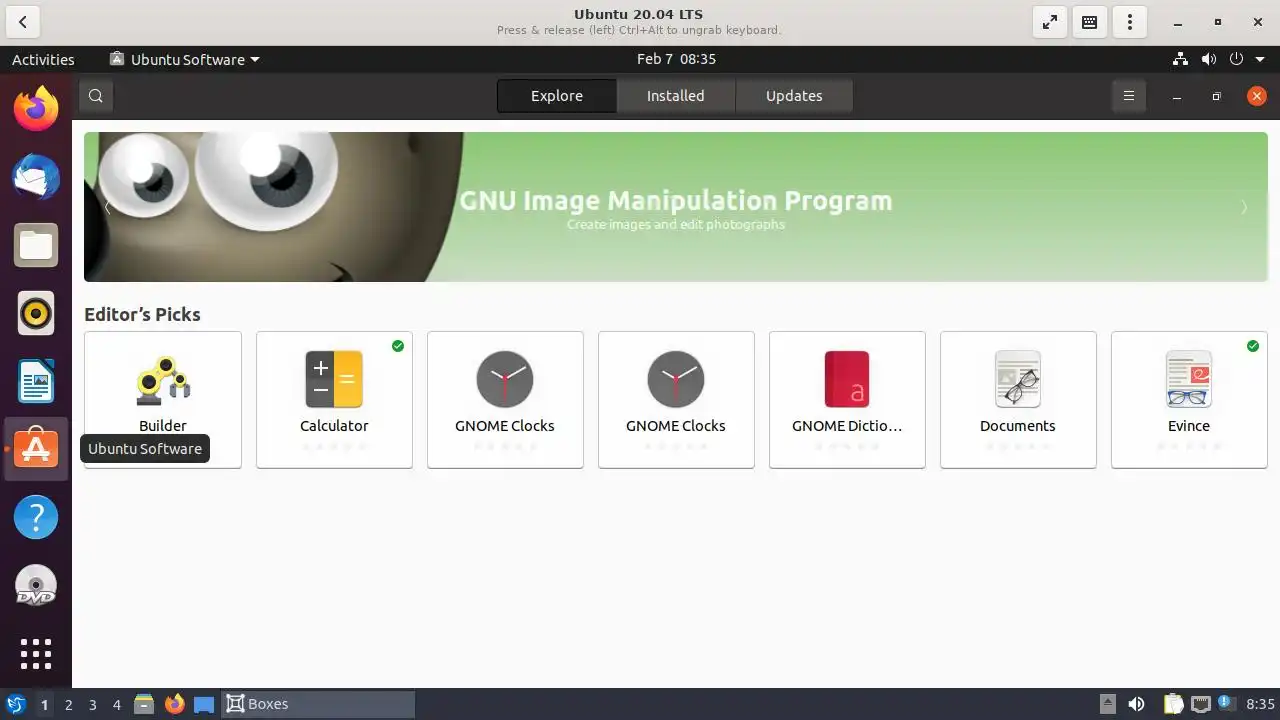Launch Firefox from the Ubuntu dock
Viewport: 1280px width, 720px height.
(x=36, y=108)
